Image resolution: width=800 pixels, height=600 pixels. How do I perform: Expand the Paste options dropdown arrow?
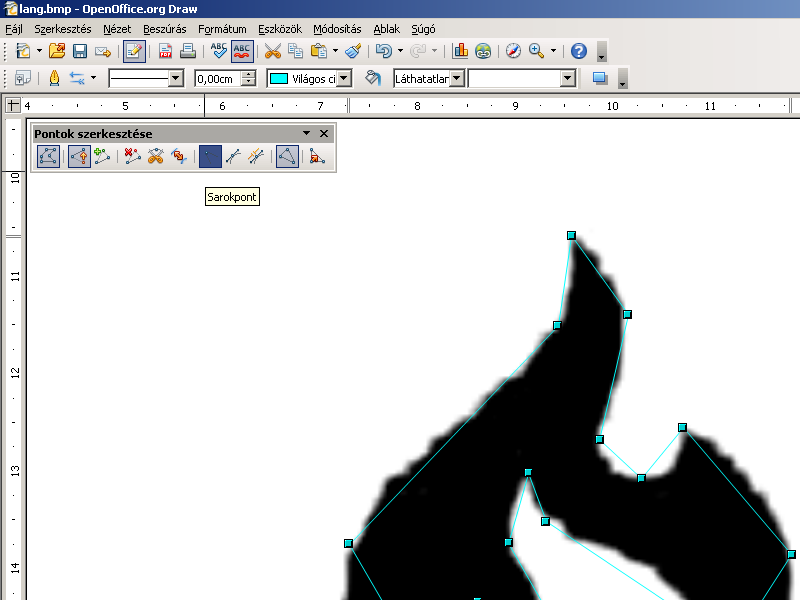coord(335,51)
